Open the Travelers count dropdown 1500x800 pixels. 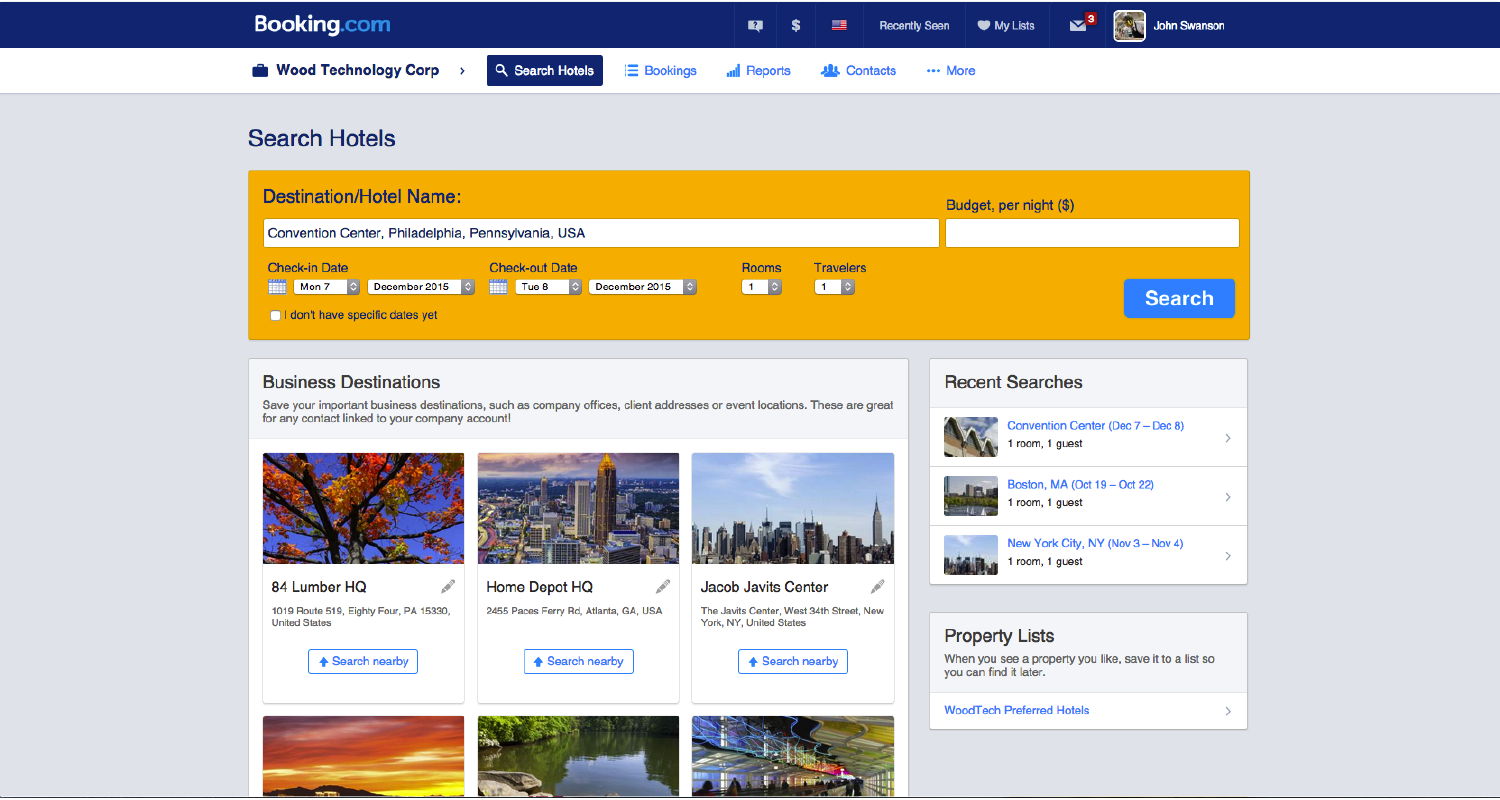pos(834,287)
